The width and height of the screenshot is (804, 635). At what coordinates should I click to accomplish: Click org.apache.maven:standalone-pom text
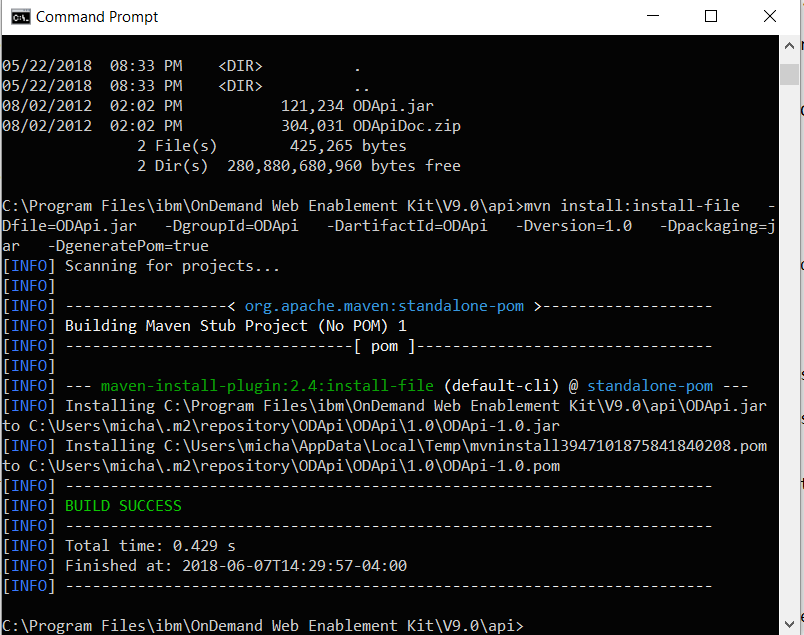tap(384, 306)
